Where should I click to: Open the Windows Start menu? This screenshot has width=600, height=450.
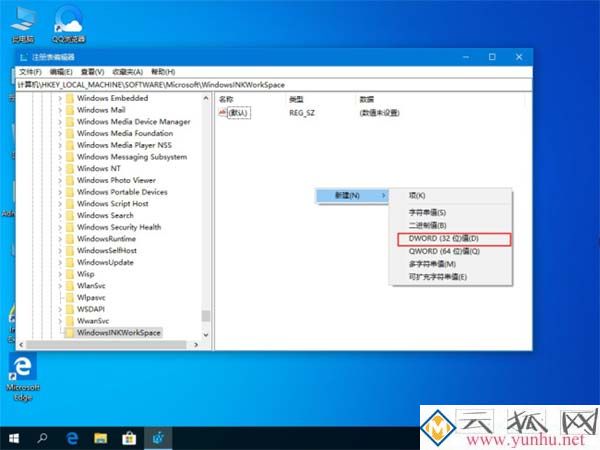coord(14,438)
